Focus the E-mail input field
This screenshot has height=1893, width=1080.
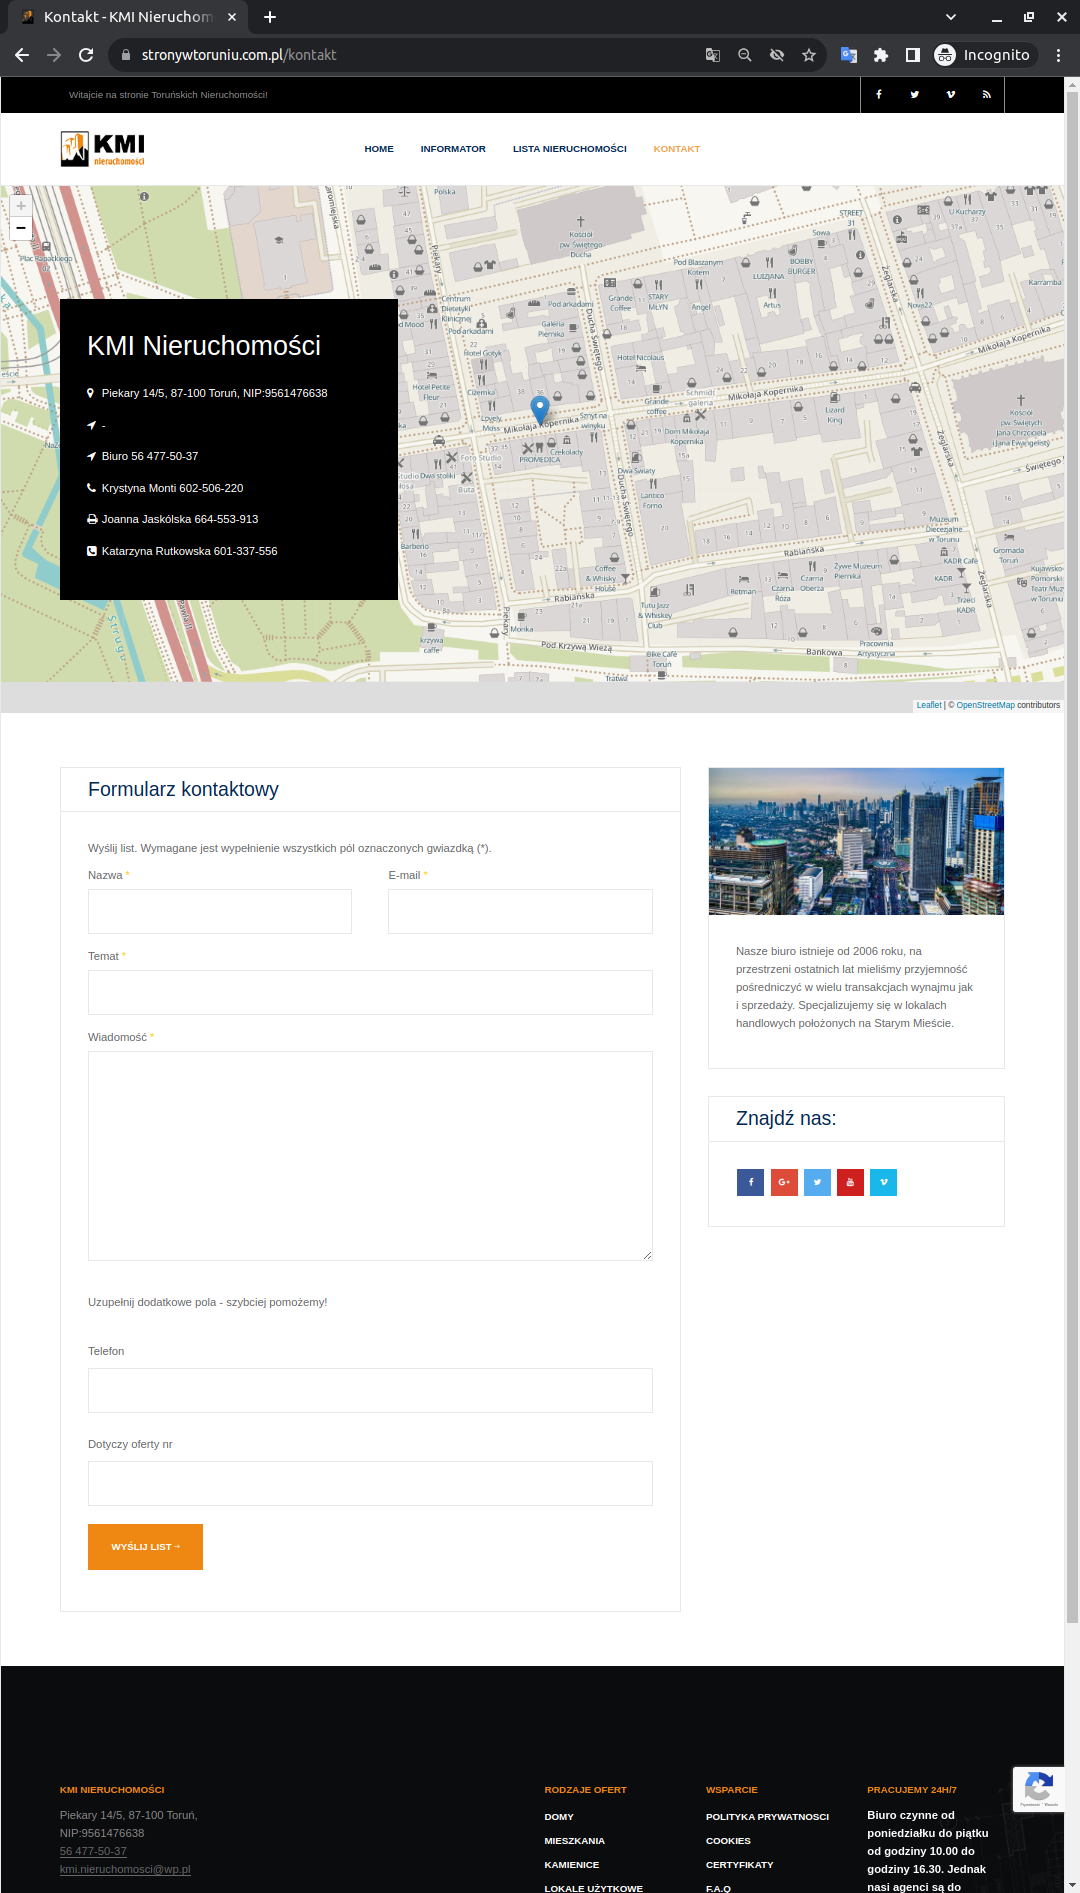pos(520,911)
